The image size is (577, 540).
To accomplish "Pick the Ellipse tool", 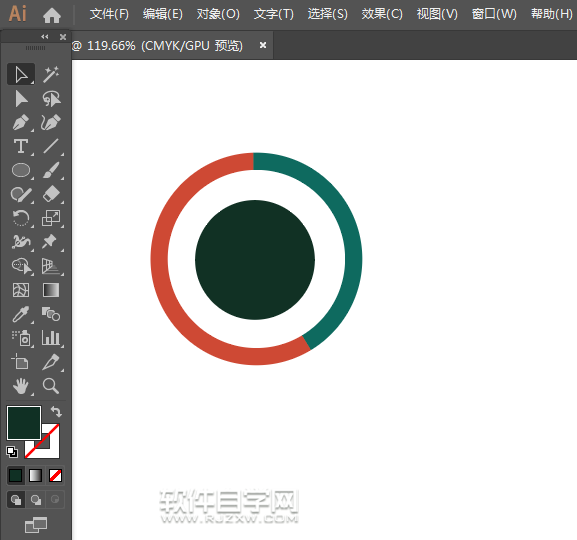I will [21, 170].
